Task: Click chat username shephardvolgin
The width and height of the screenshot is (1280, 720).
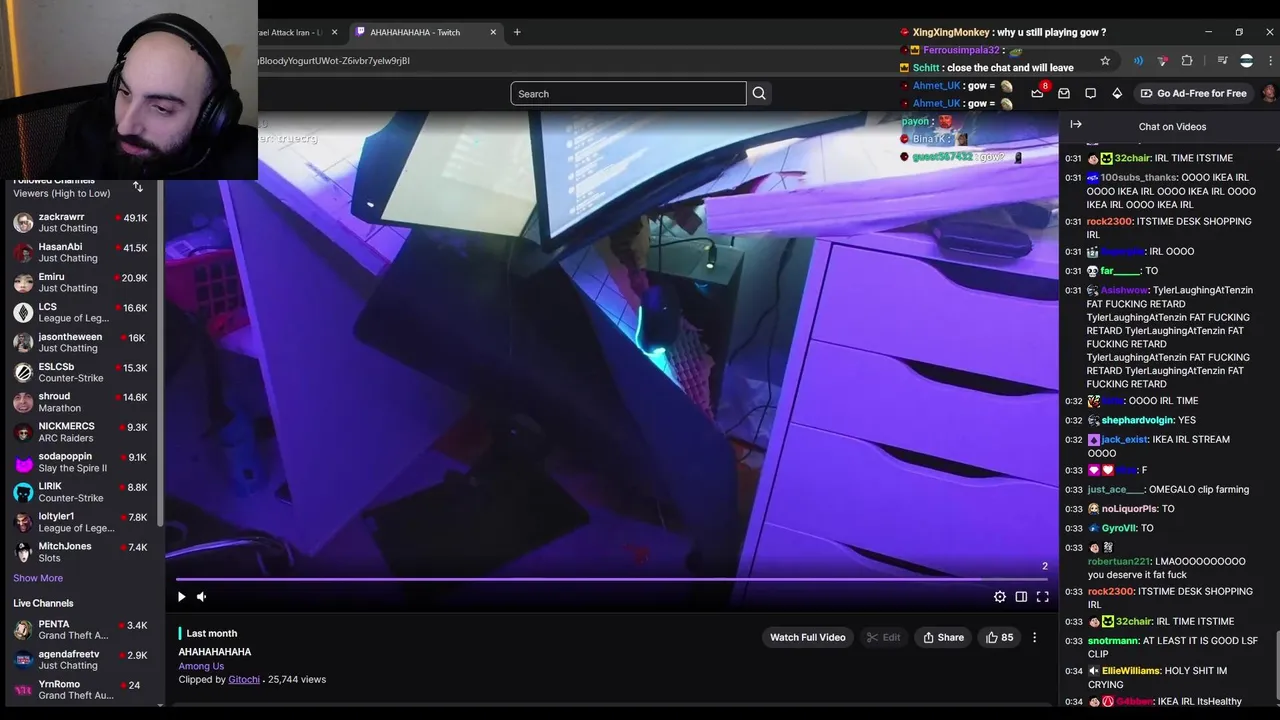Action: (1138, 420)
